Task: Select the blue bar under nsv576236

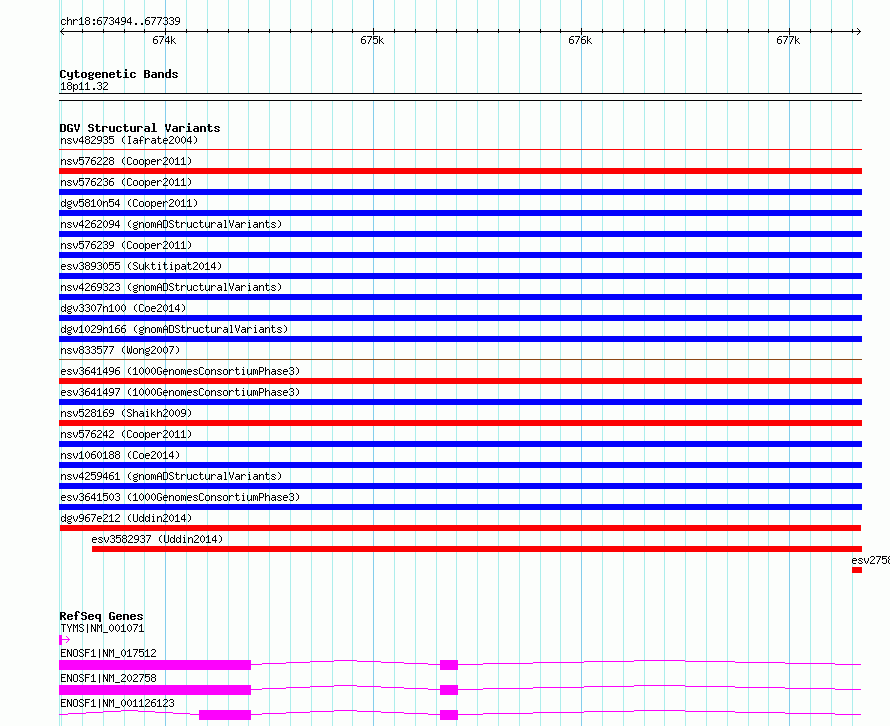Action: pos(460,192)
